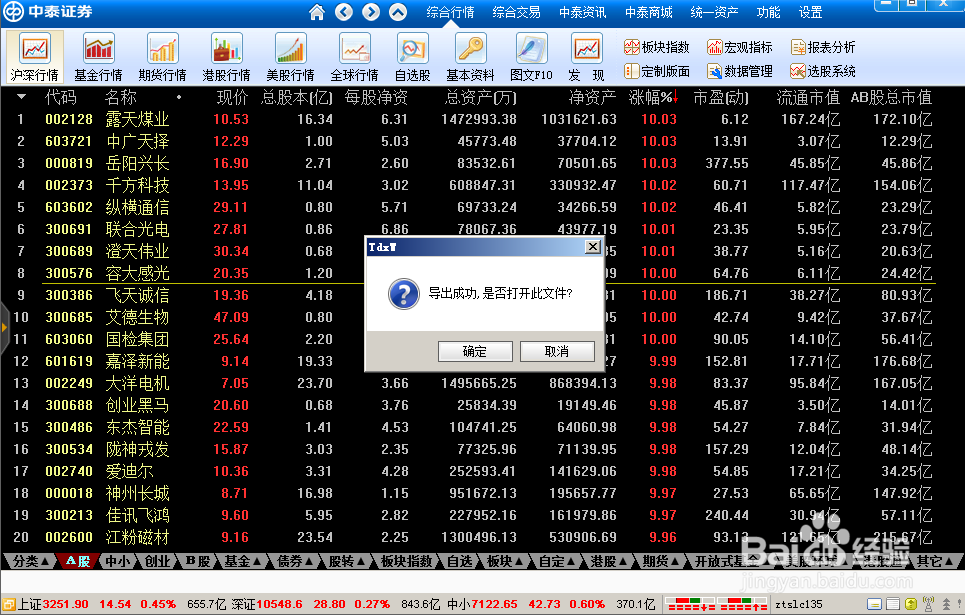This screenshot has width=965, height=615.
Task: Open the 港股行情 Hong Kong quotes
Action: point(226,57)
